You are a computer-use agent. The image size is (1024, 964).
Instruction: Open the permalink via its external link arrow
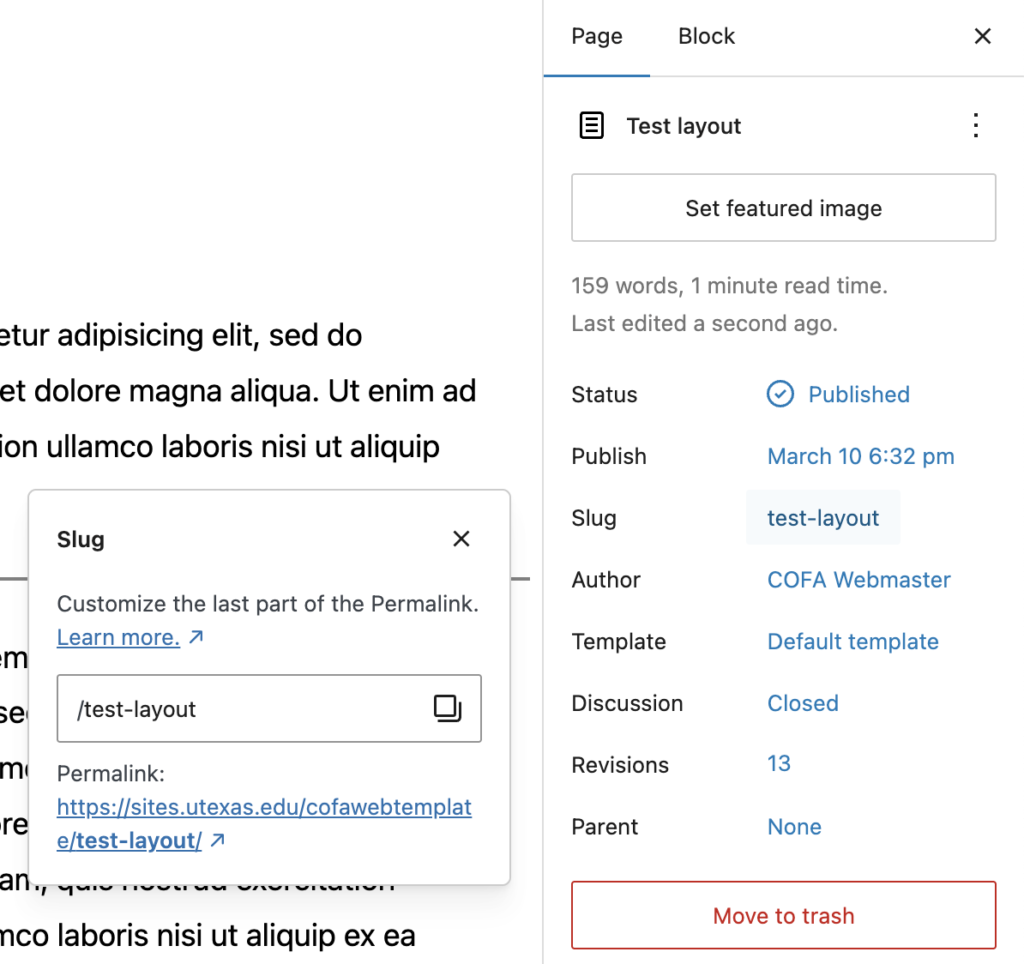point(216,840)
